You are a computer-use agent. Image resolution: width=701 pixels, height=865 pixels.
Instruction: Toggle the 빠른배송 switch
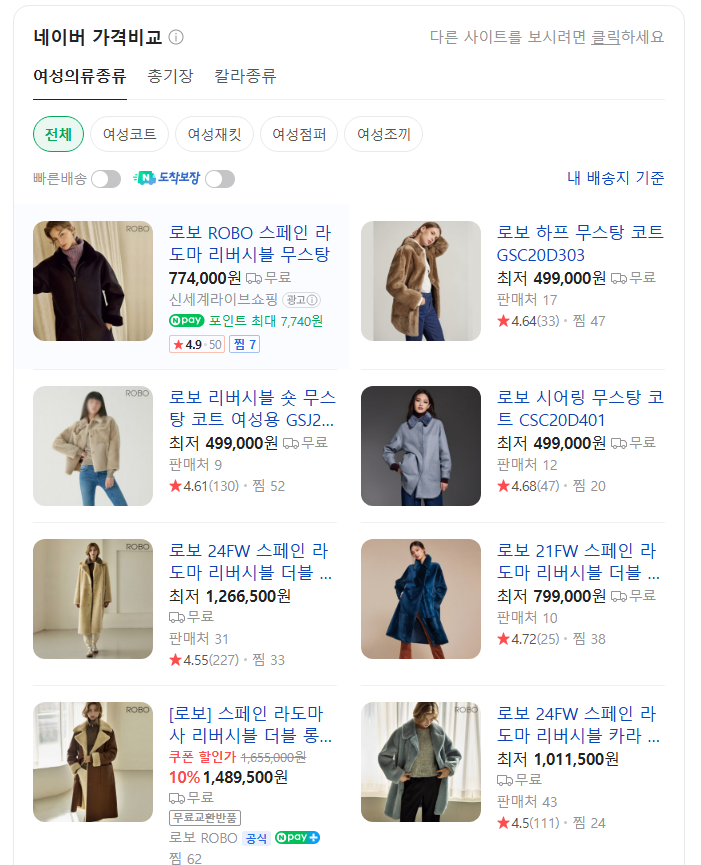point(106,179)
